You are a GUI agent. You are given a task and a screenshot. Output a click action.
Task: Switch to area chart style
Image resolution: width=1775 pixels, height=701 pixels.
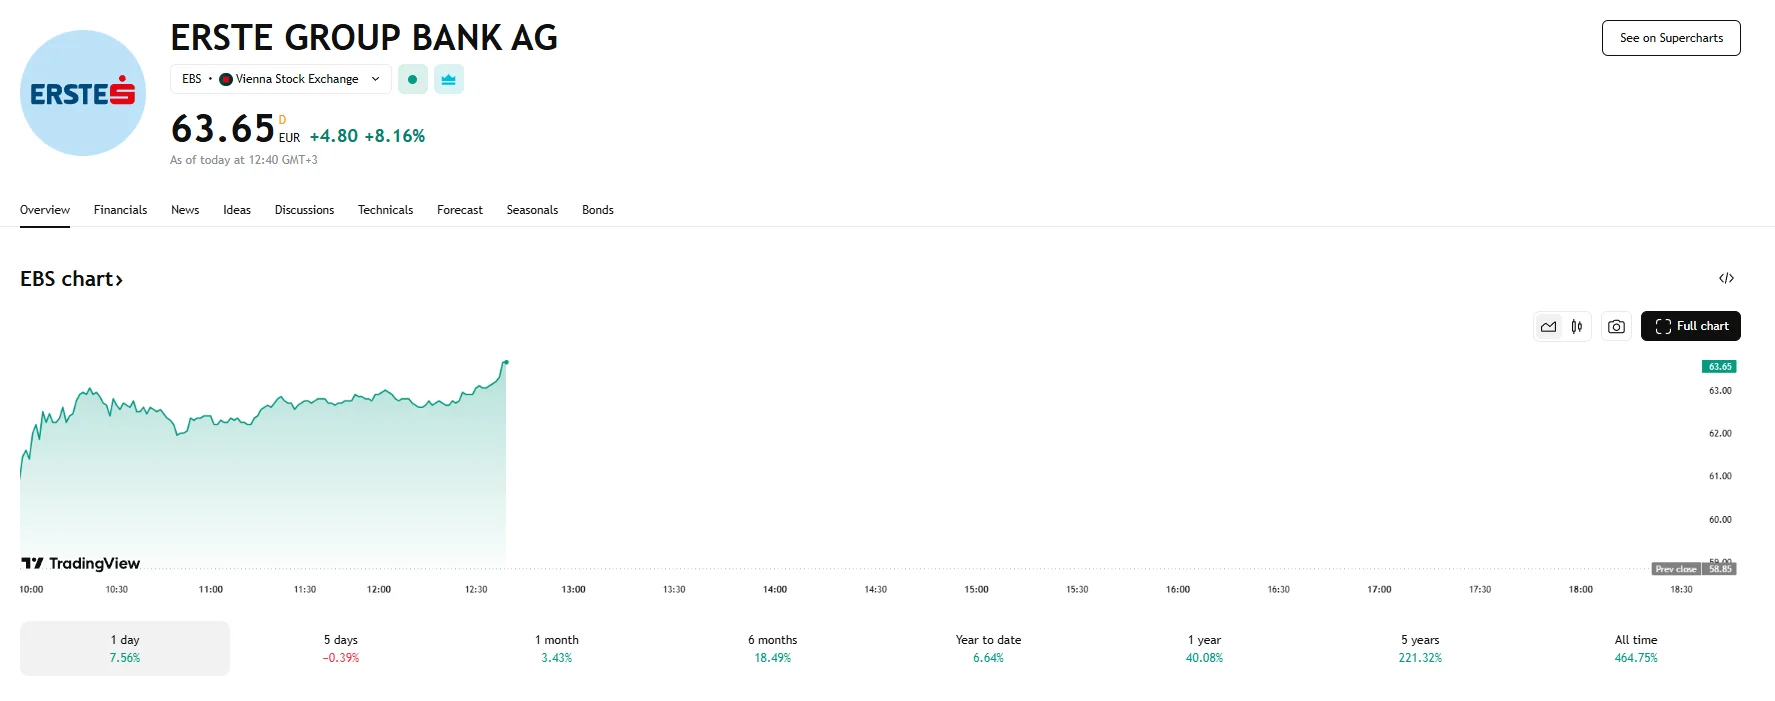point(1548,326)
